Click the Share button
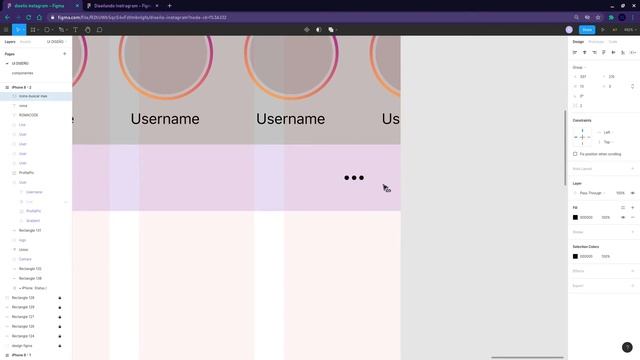640x360 pixels. (x=587, y=30)
